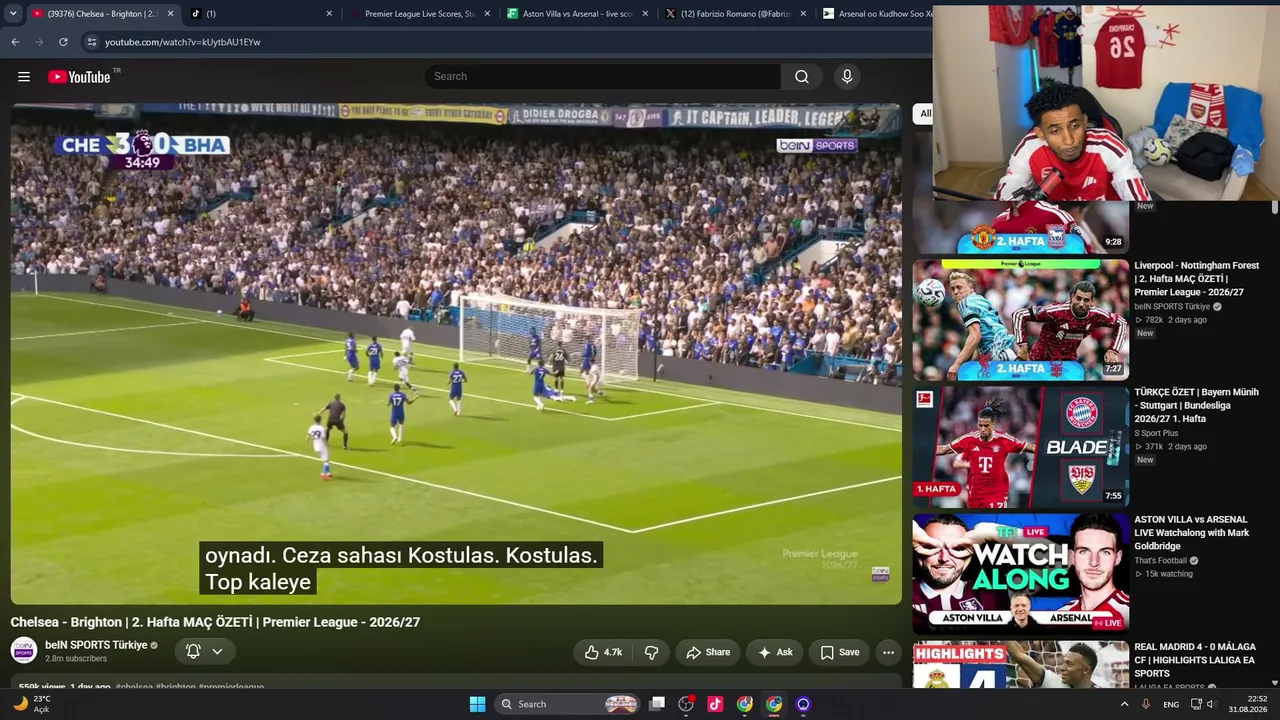Click the #chelsea hashtag in description

point(134,687)
